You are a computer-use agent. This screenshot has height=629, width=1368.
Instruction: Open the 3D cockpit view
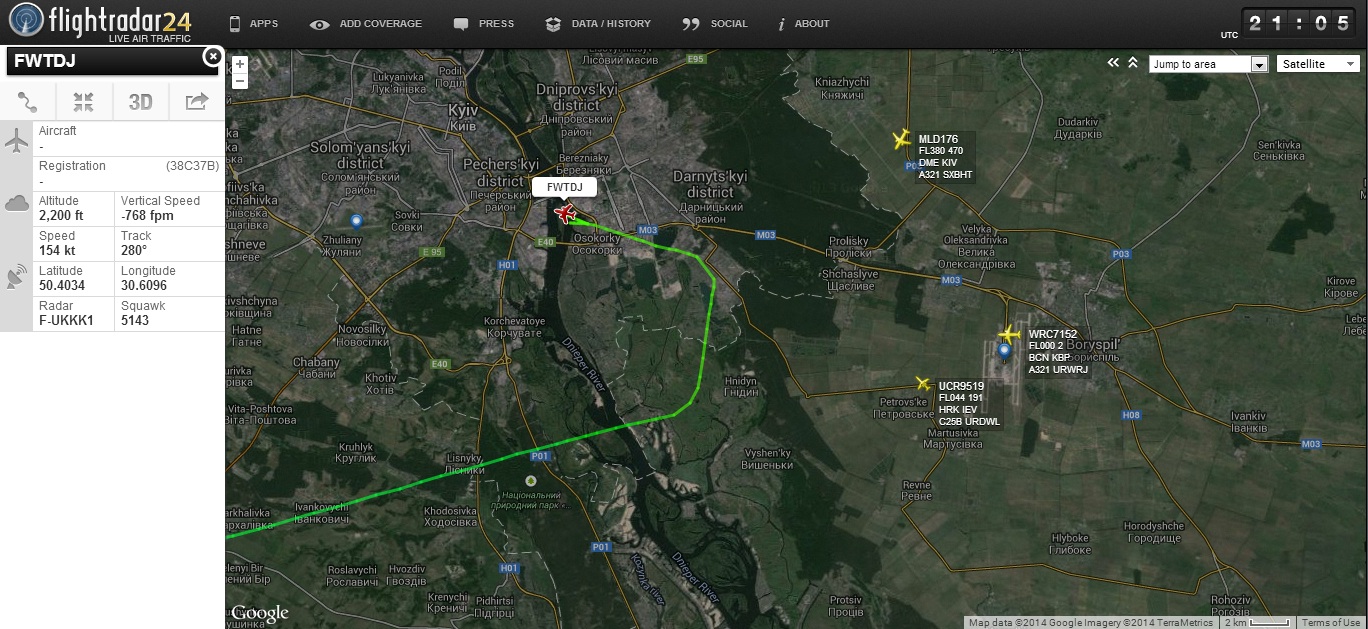[x=140, y=101]
